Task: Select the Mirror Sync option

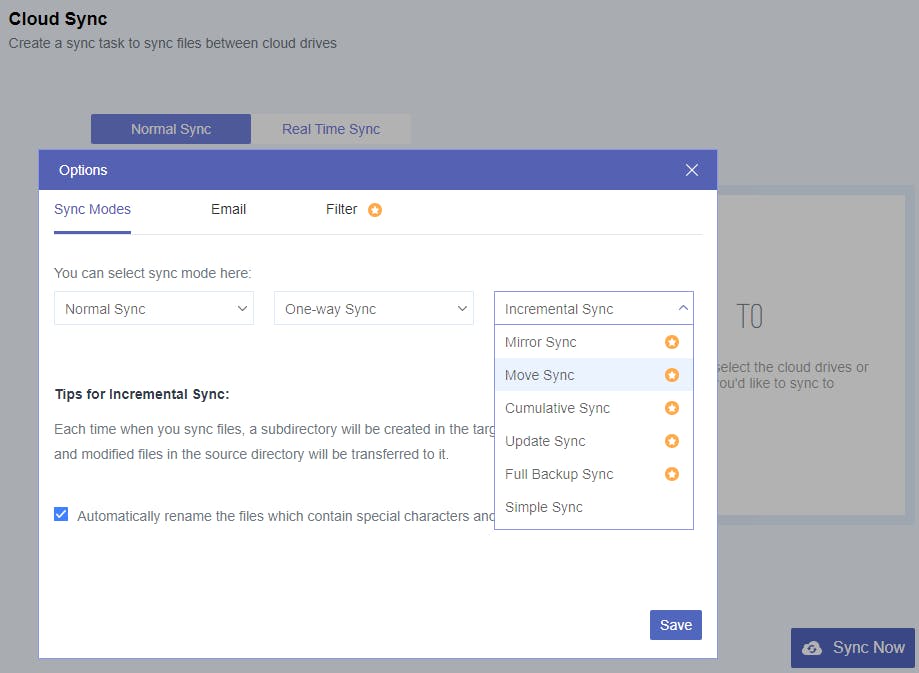Action: pos(541,342)
